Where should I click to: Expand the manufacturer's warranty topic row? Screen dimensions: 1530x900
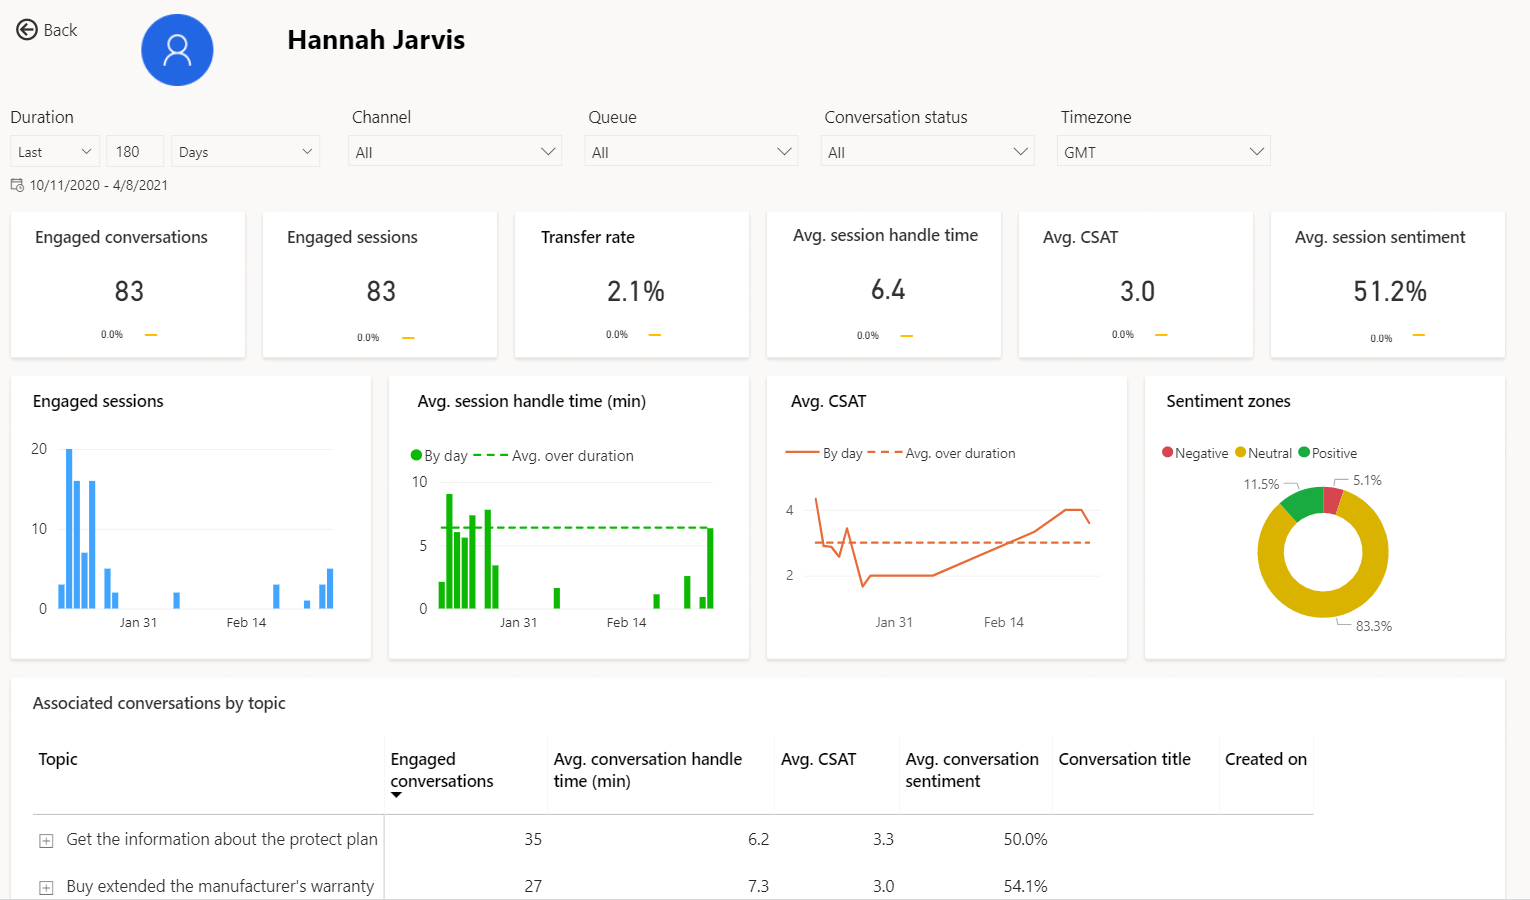click(x=45, y=887)
